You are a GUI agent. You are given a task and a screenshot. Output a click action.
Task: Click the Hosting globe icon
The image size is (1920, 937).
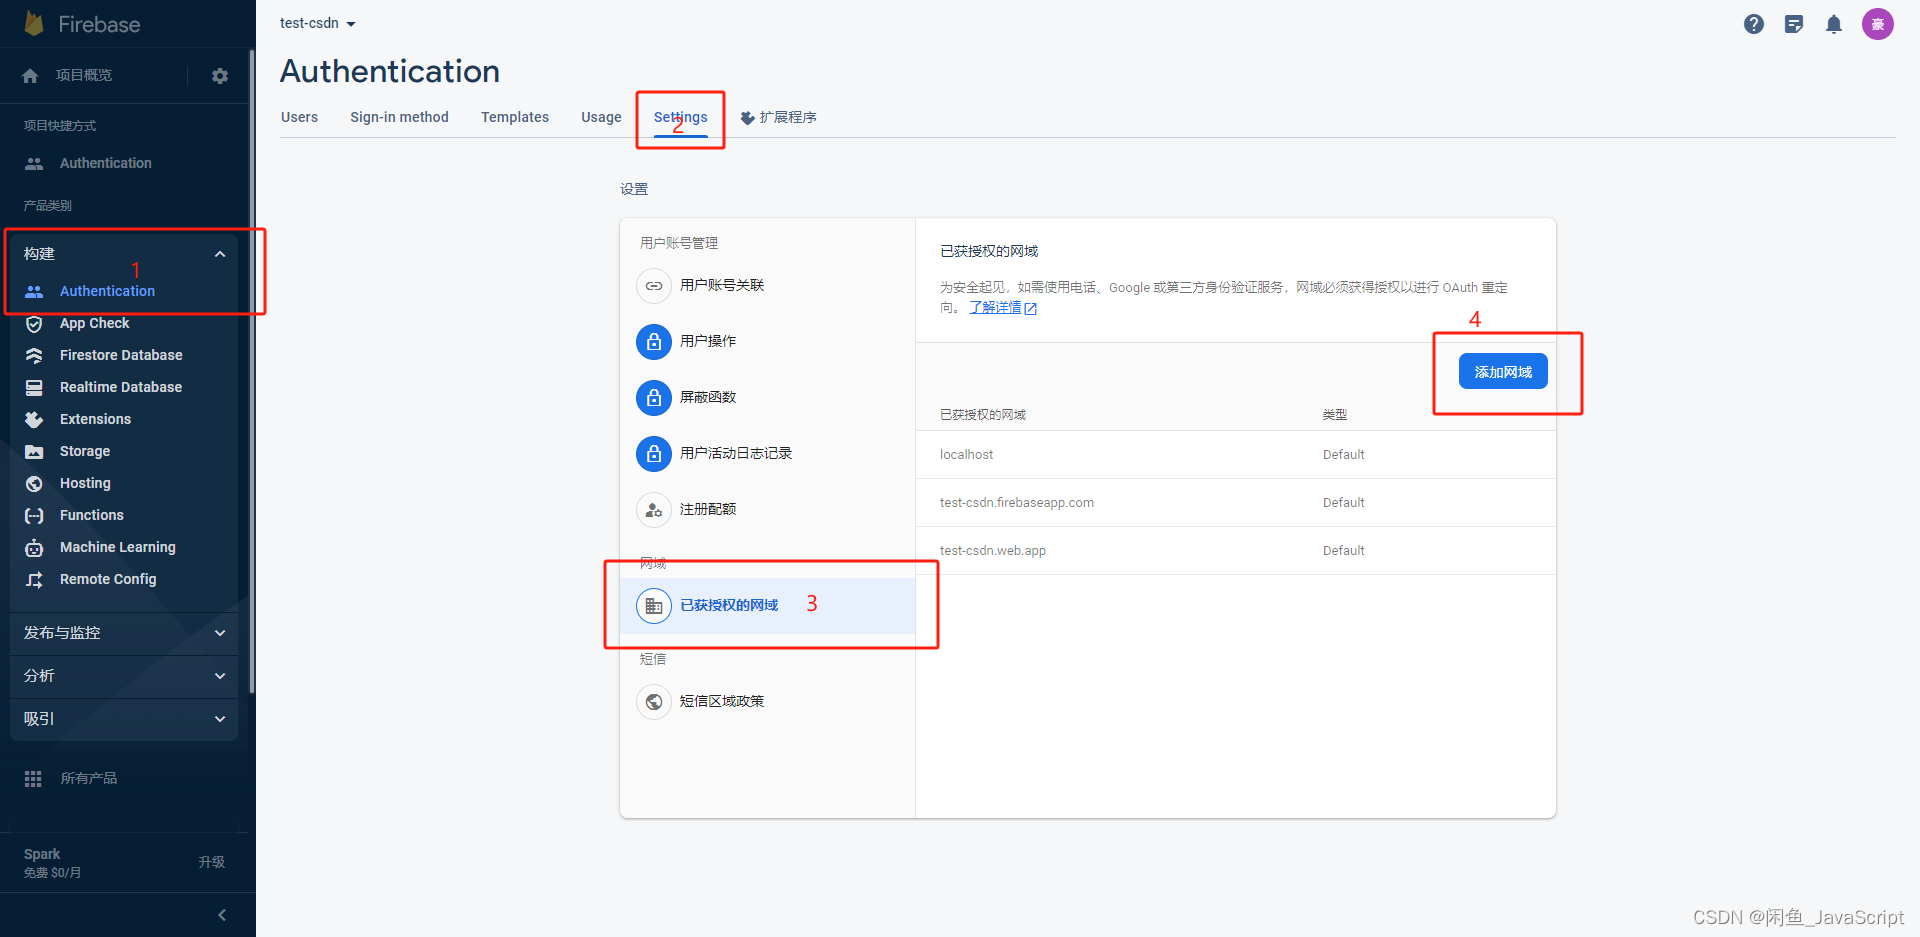pos(34,484)
